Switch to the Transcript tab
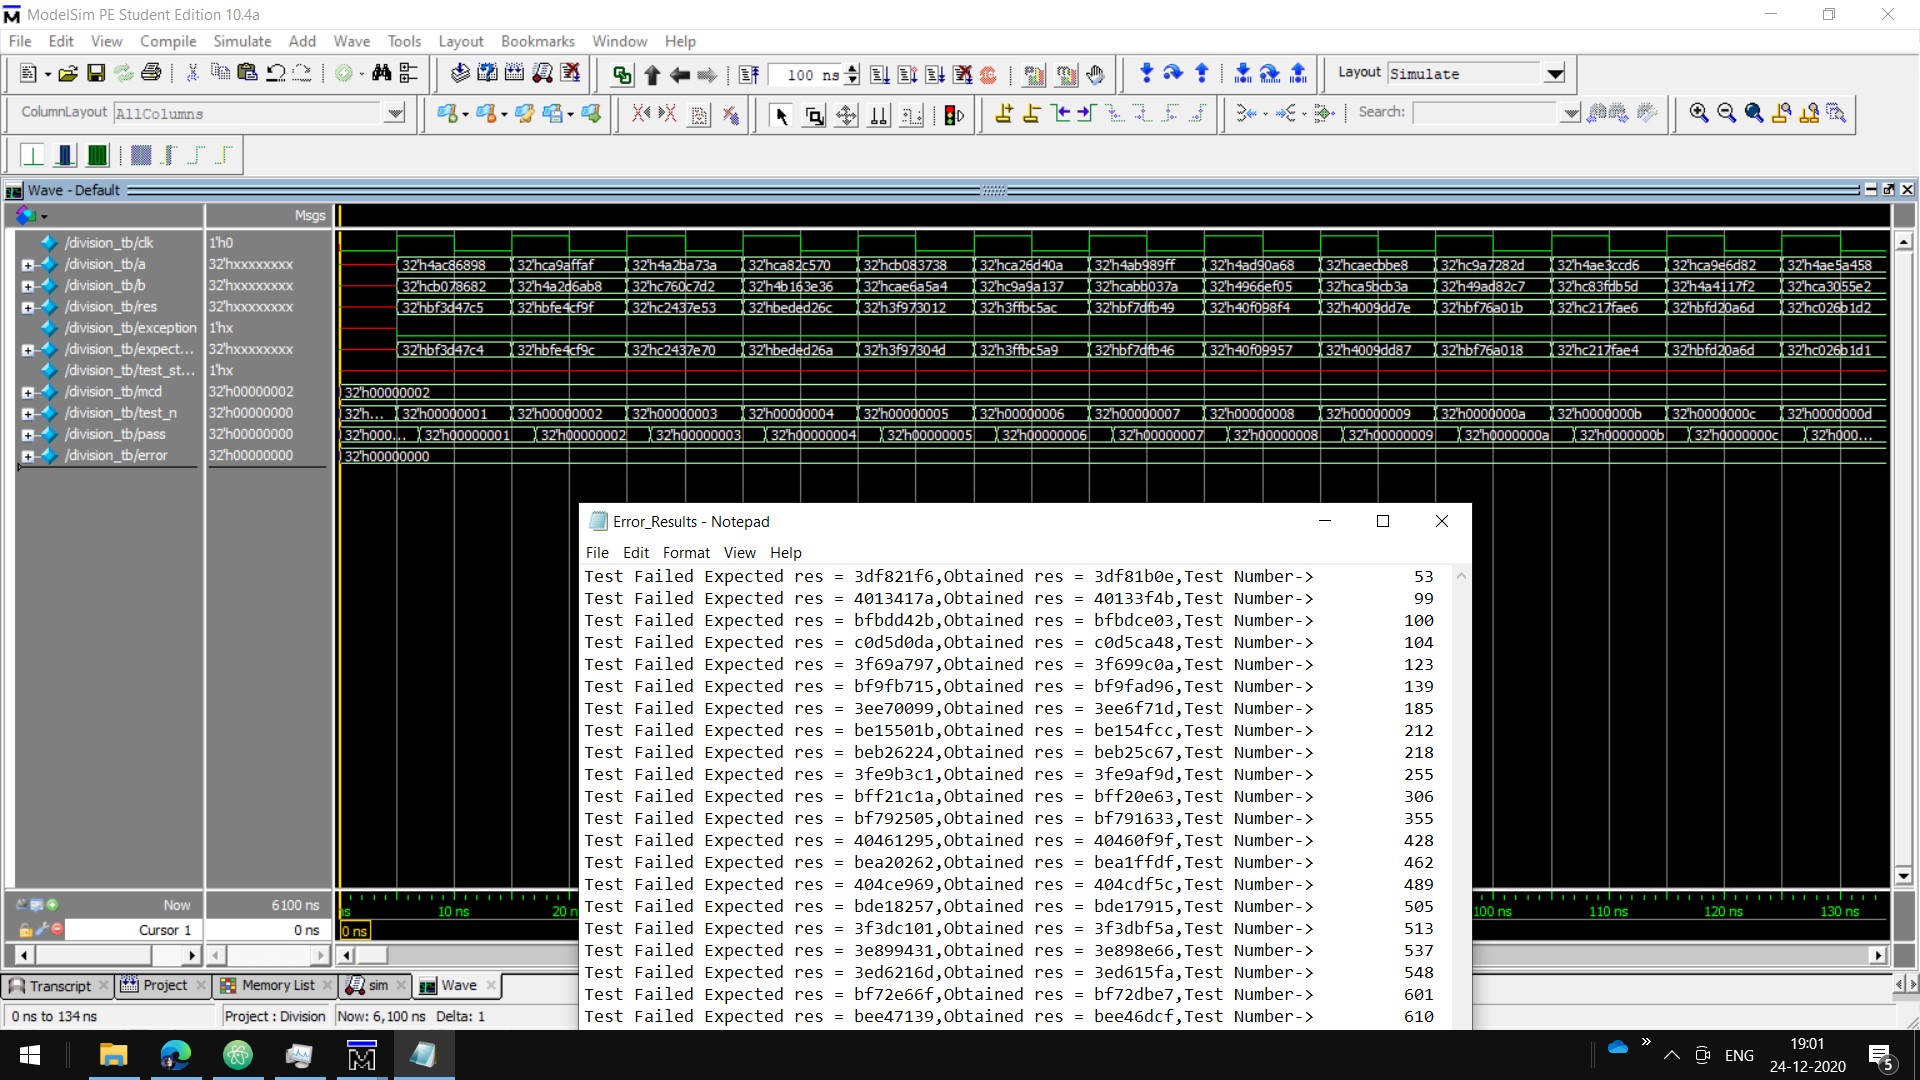Image resolution: width=1920 pixels, height=1080 pixels. (58, 985)
